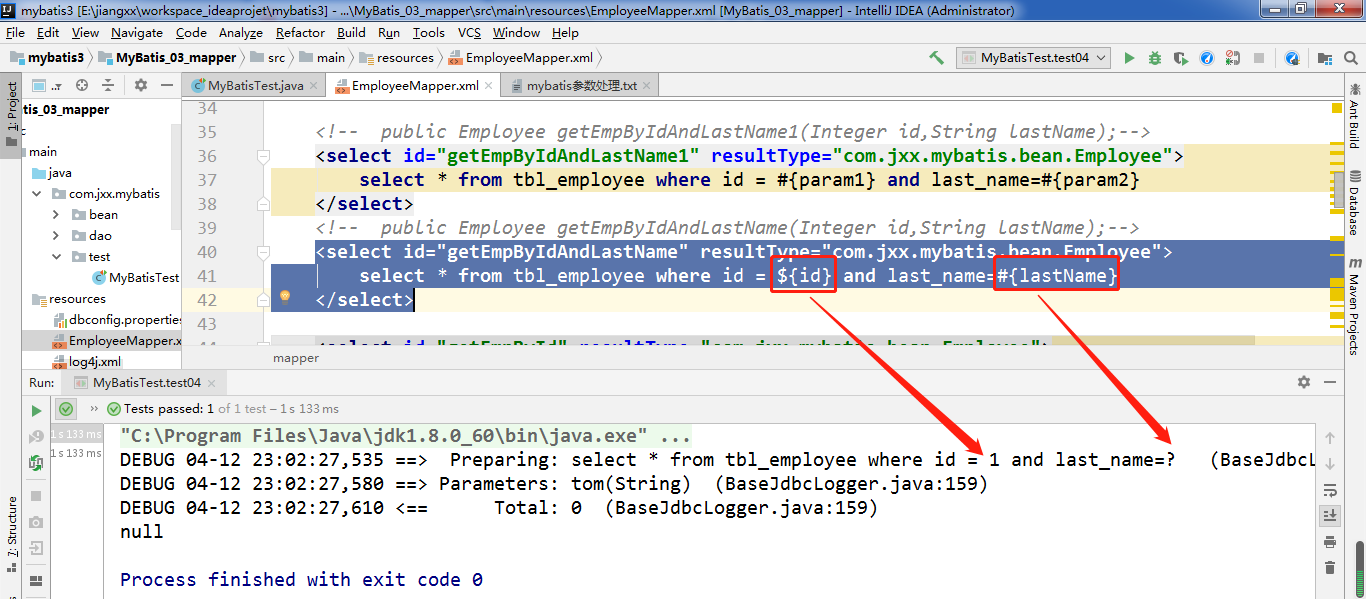Click the Attach Debugger to Process icon
The image size is (1366, 599).
coord(1232,58)
